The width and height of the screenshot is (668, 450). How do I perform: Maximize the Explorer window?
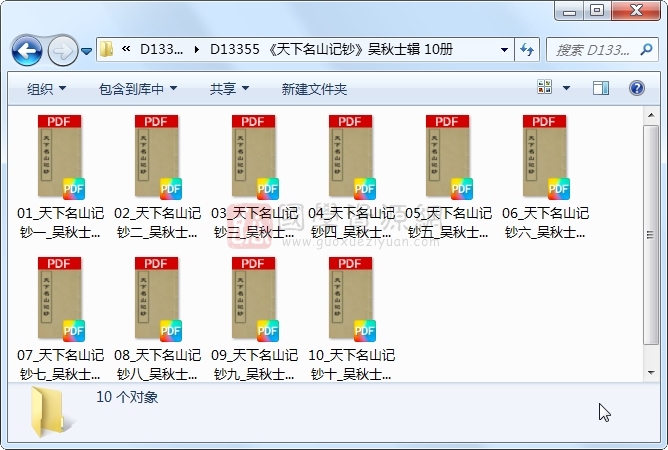click(x=597, y=11)
